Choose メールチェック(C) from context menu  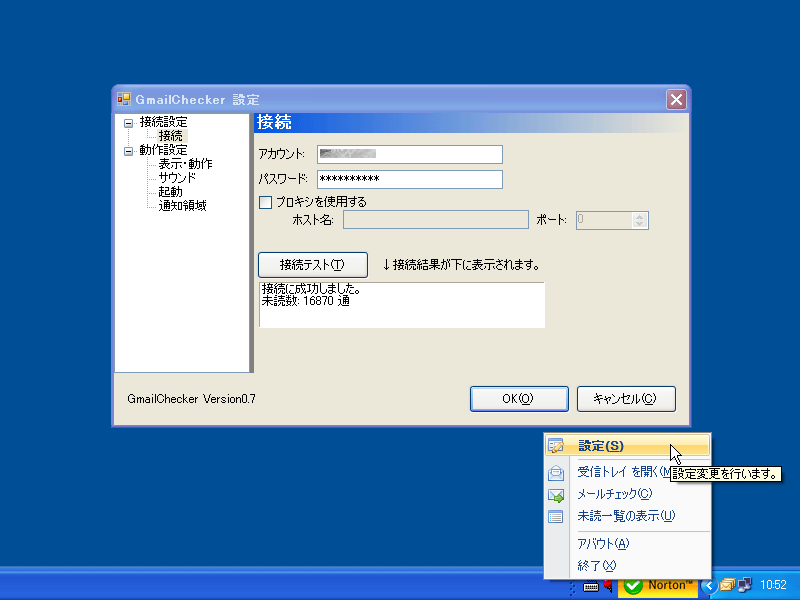click(x=628, y=494)
